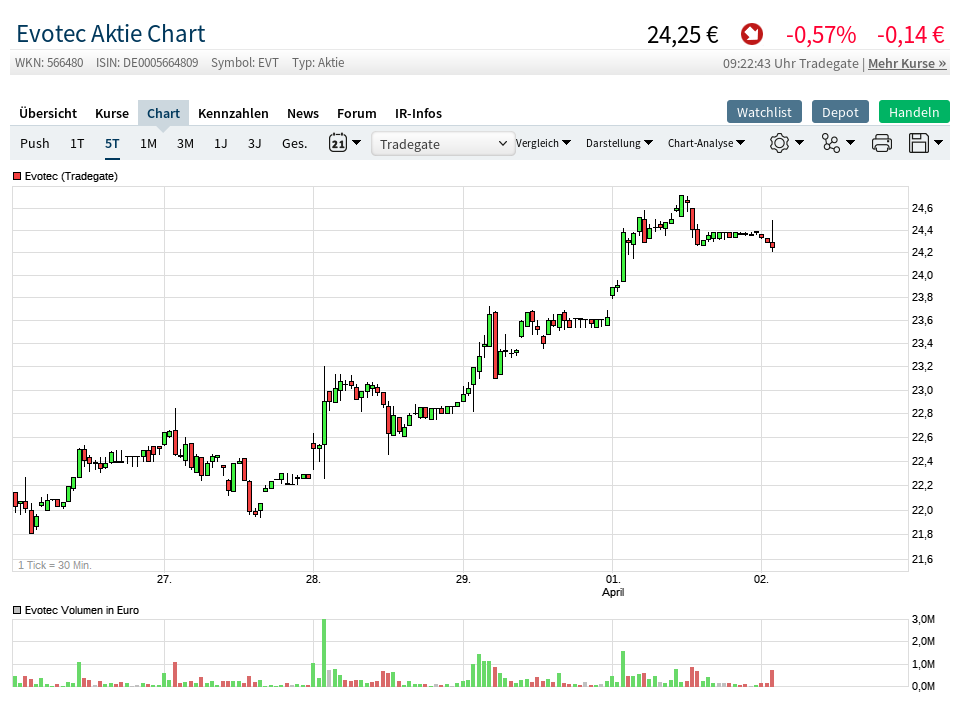Switch chart to 1M time range
The width and height of the screenshot is (965, 710).
click(x=148, y=143)
